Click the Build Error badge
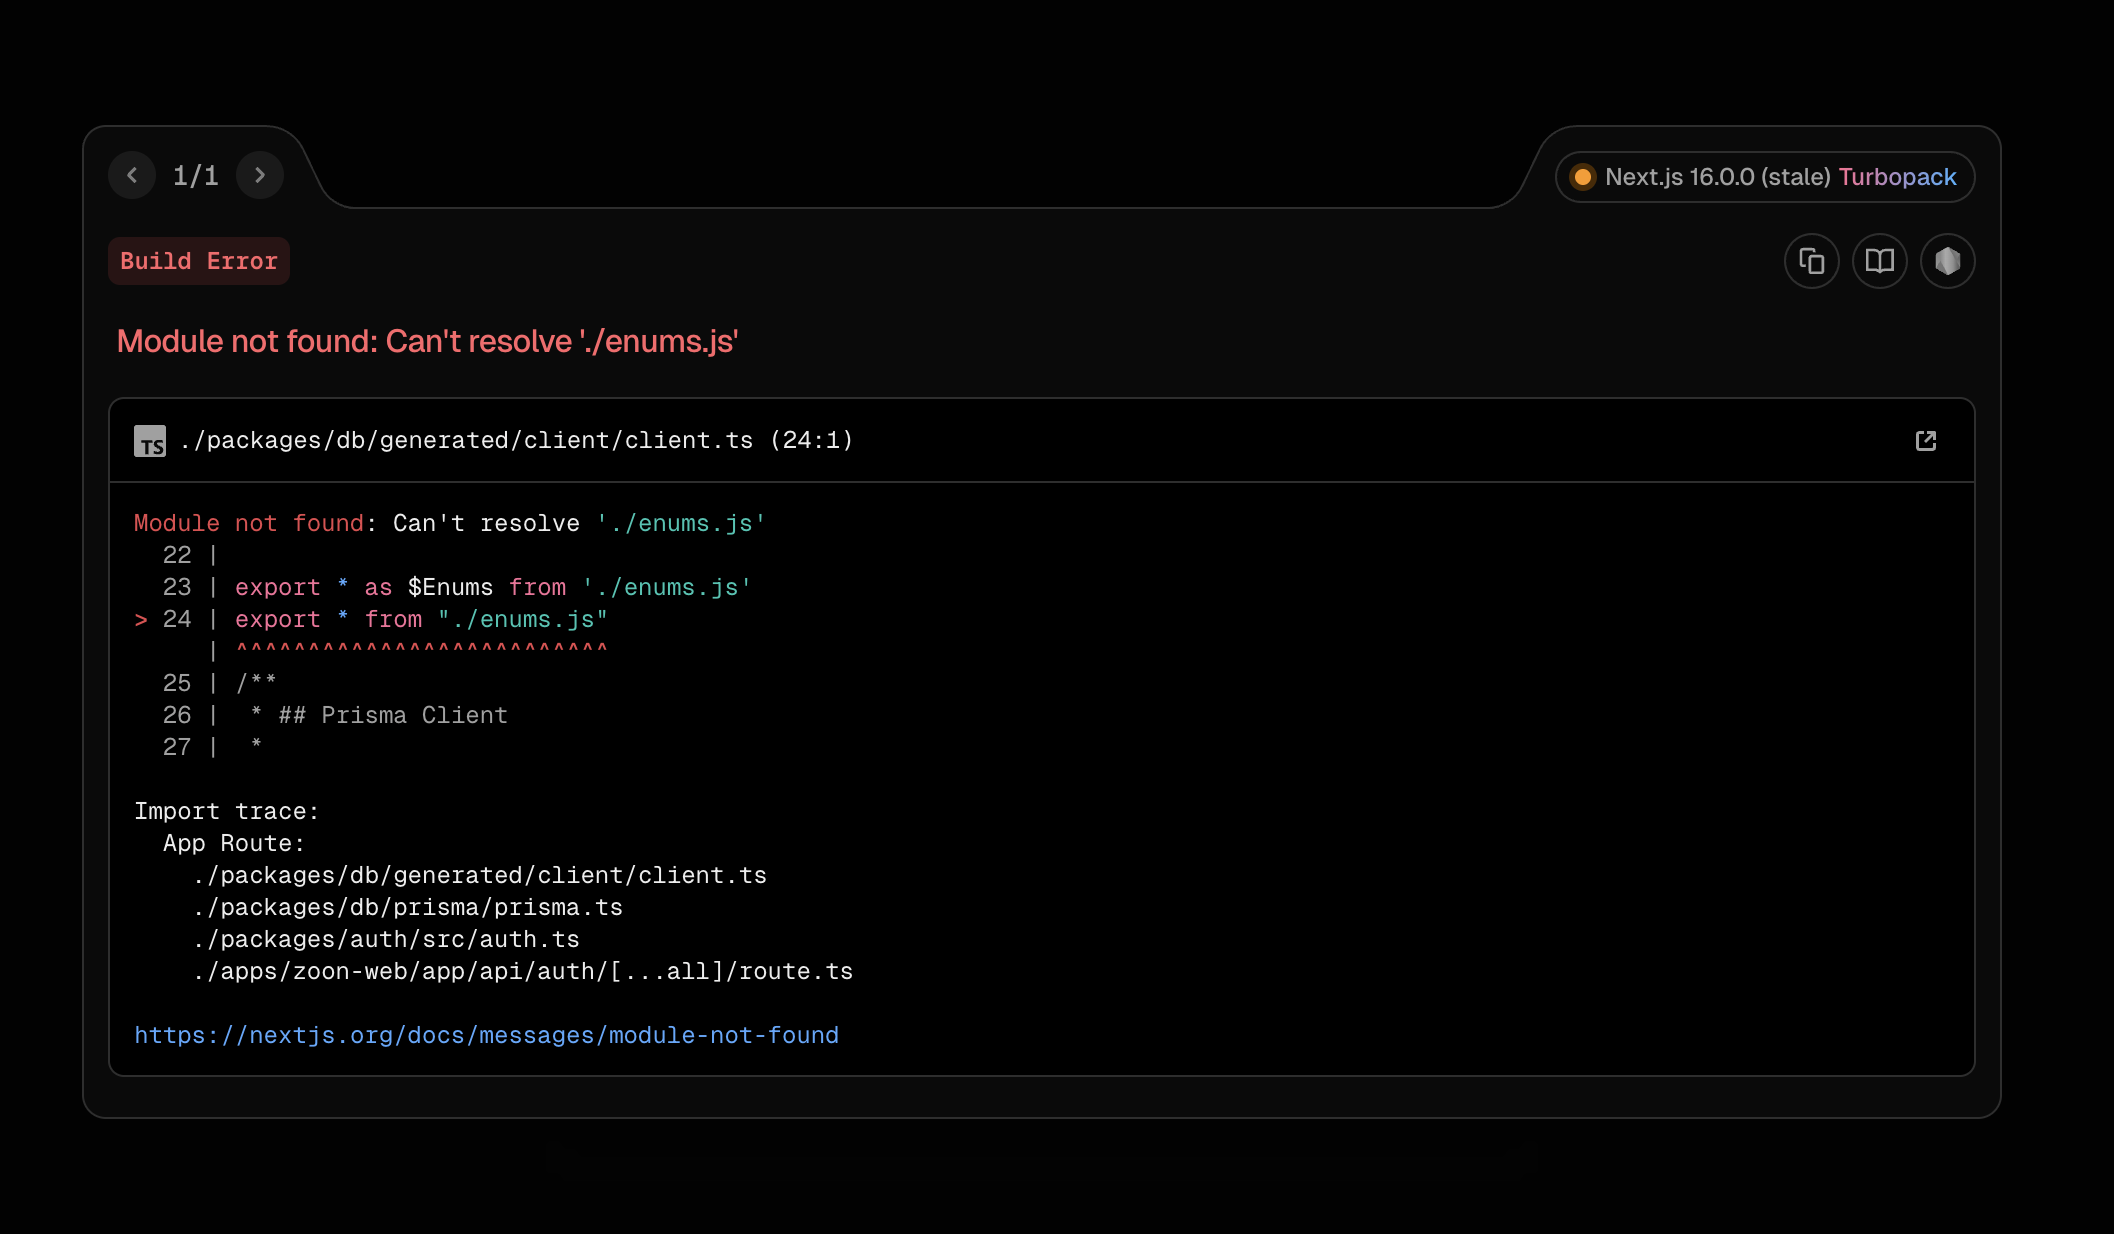This screenshot has width=2114, height=1234. point(199,261)
